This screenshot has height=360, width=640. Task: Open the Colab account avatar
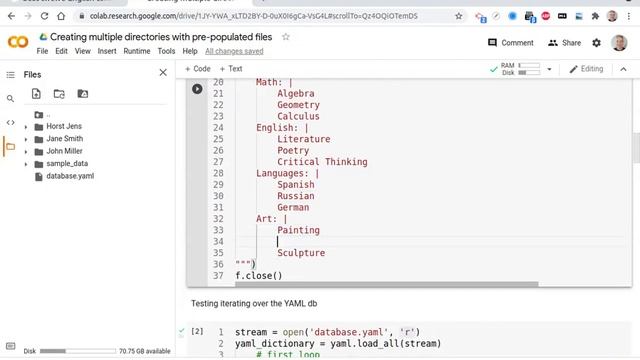pyautogui.click(x=619, y=42)
